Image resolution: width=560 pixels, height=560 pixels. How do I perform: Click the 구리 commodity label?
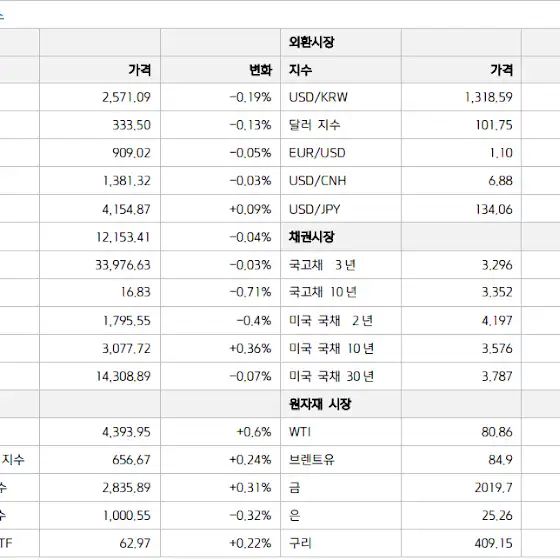pyautogui.click(x=300, y=543)
